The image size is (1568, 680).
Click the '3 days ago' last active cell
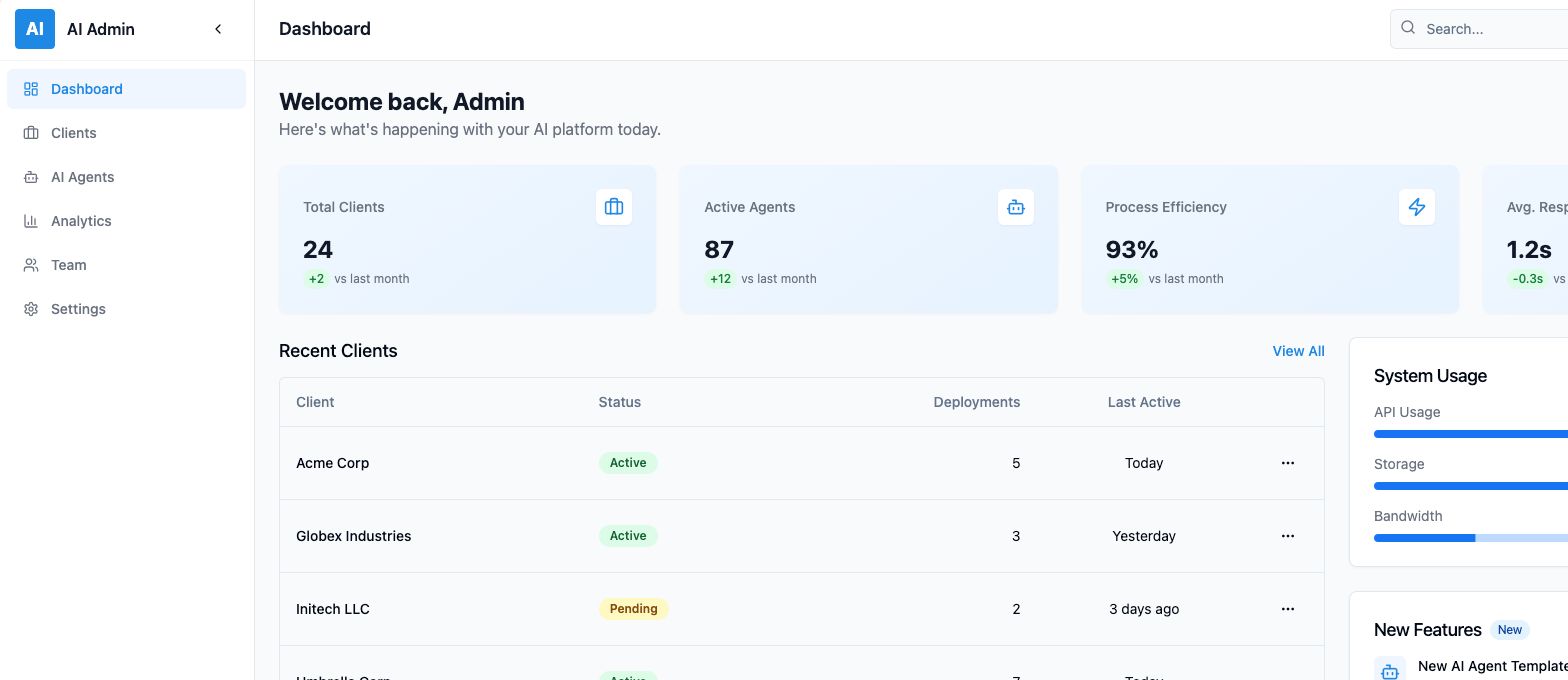1144,609
